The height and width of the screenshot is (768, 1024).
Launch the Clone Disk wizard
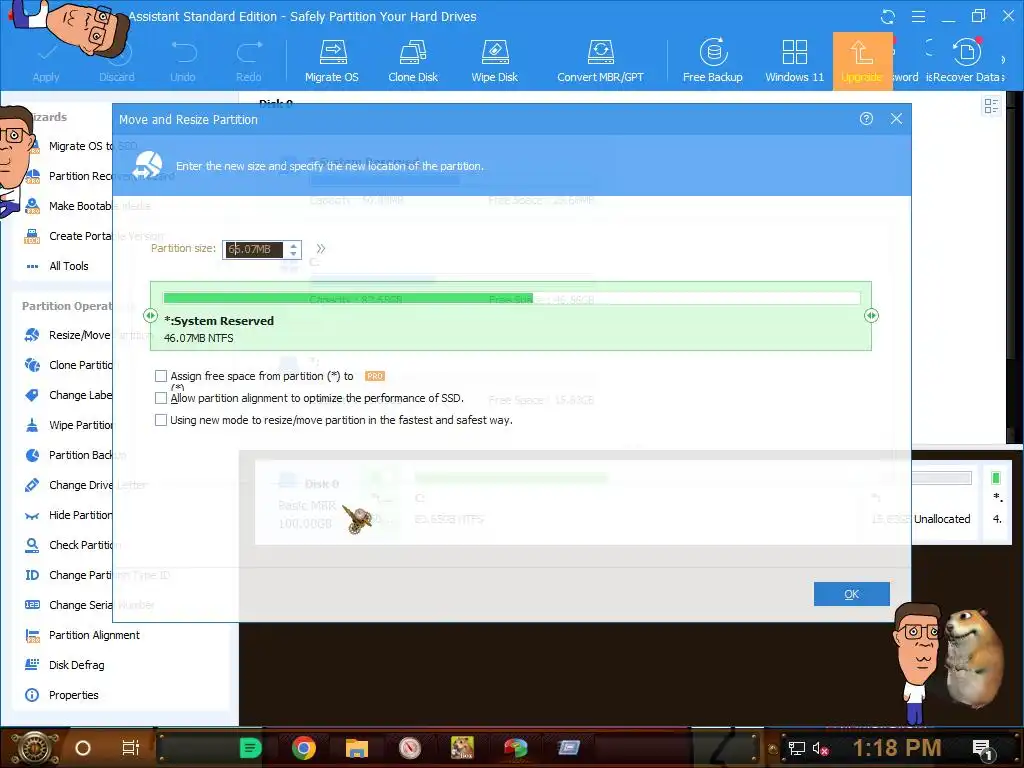413,61
